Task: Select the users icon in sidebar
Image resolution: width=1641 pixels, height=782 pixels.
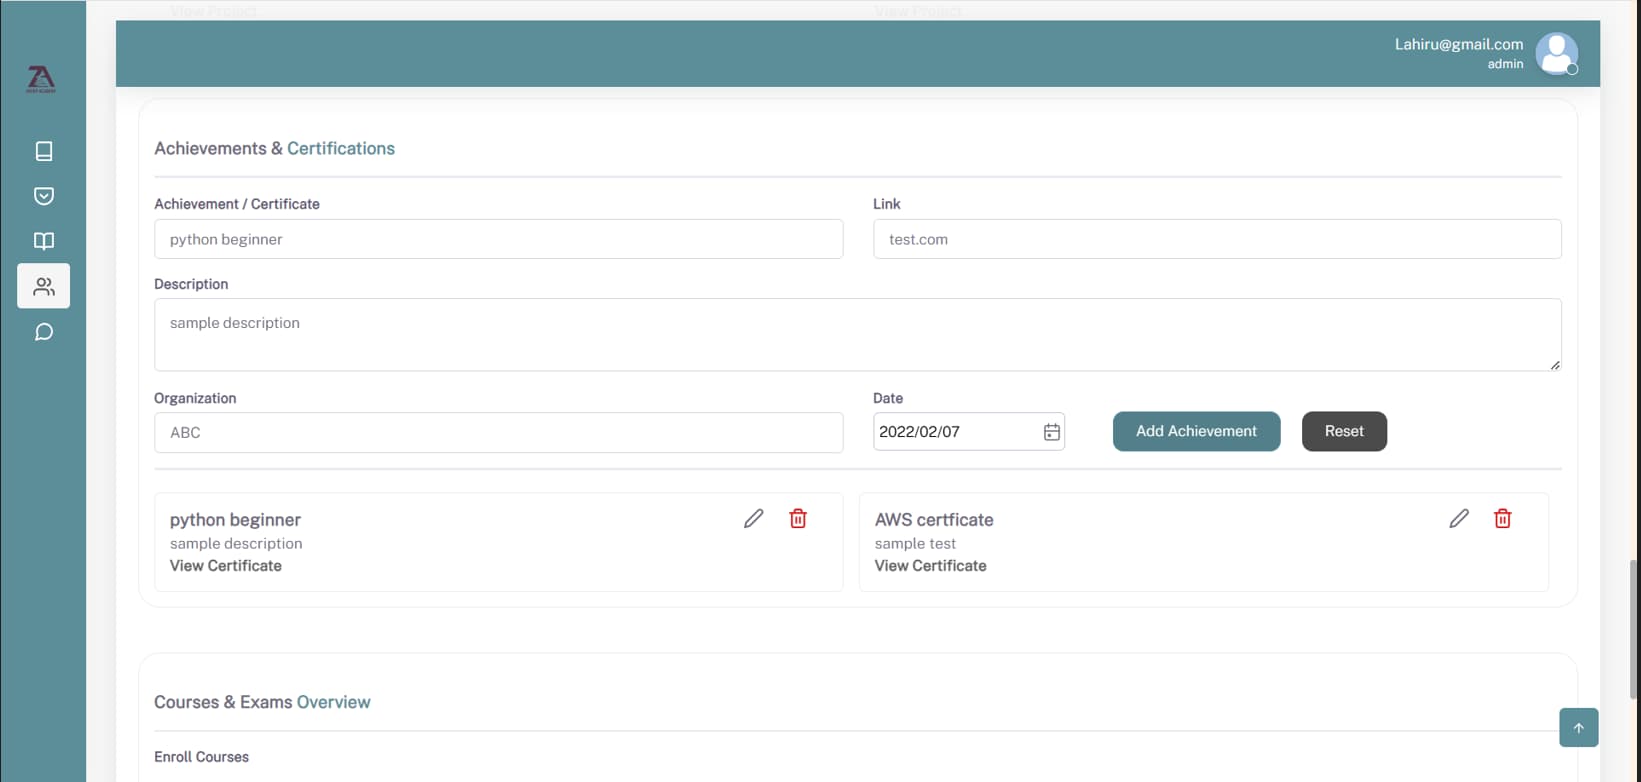Action: click(44, 286)
